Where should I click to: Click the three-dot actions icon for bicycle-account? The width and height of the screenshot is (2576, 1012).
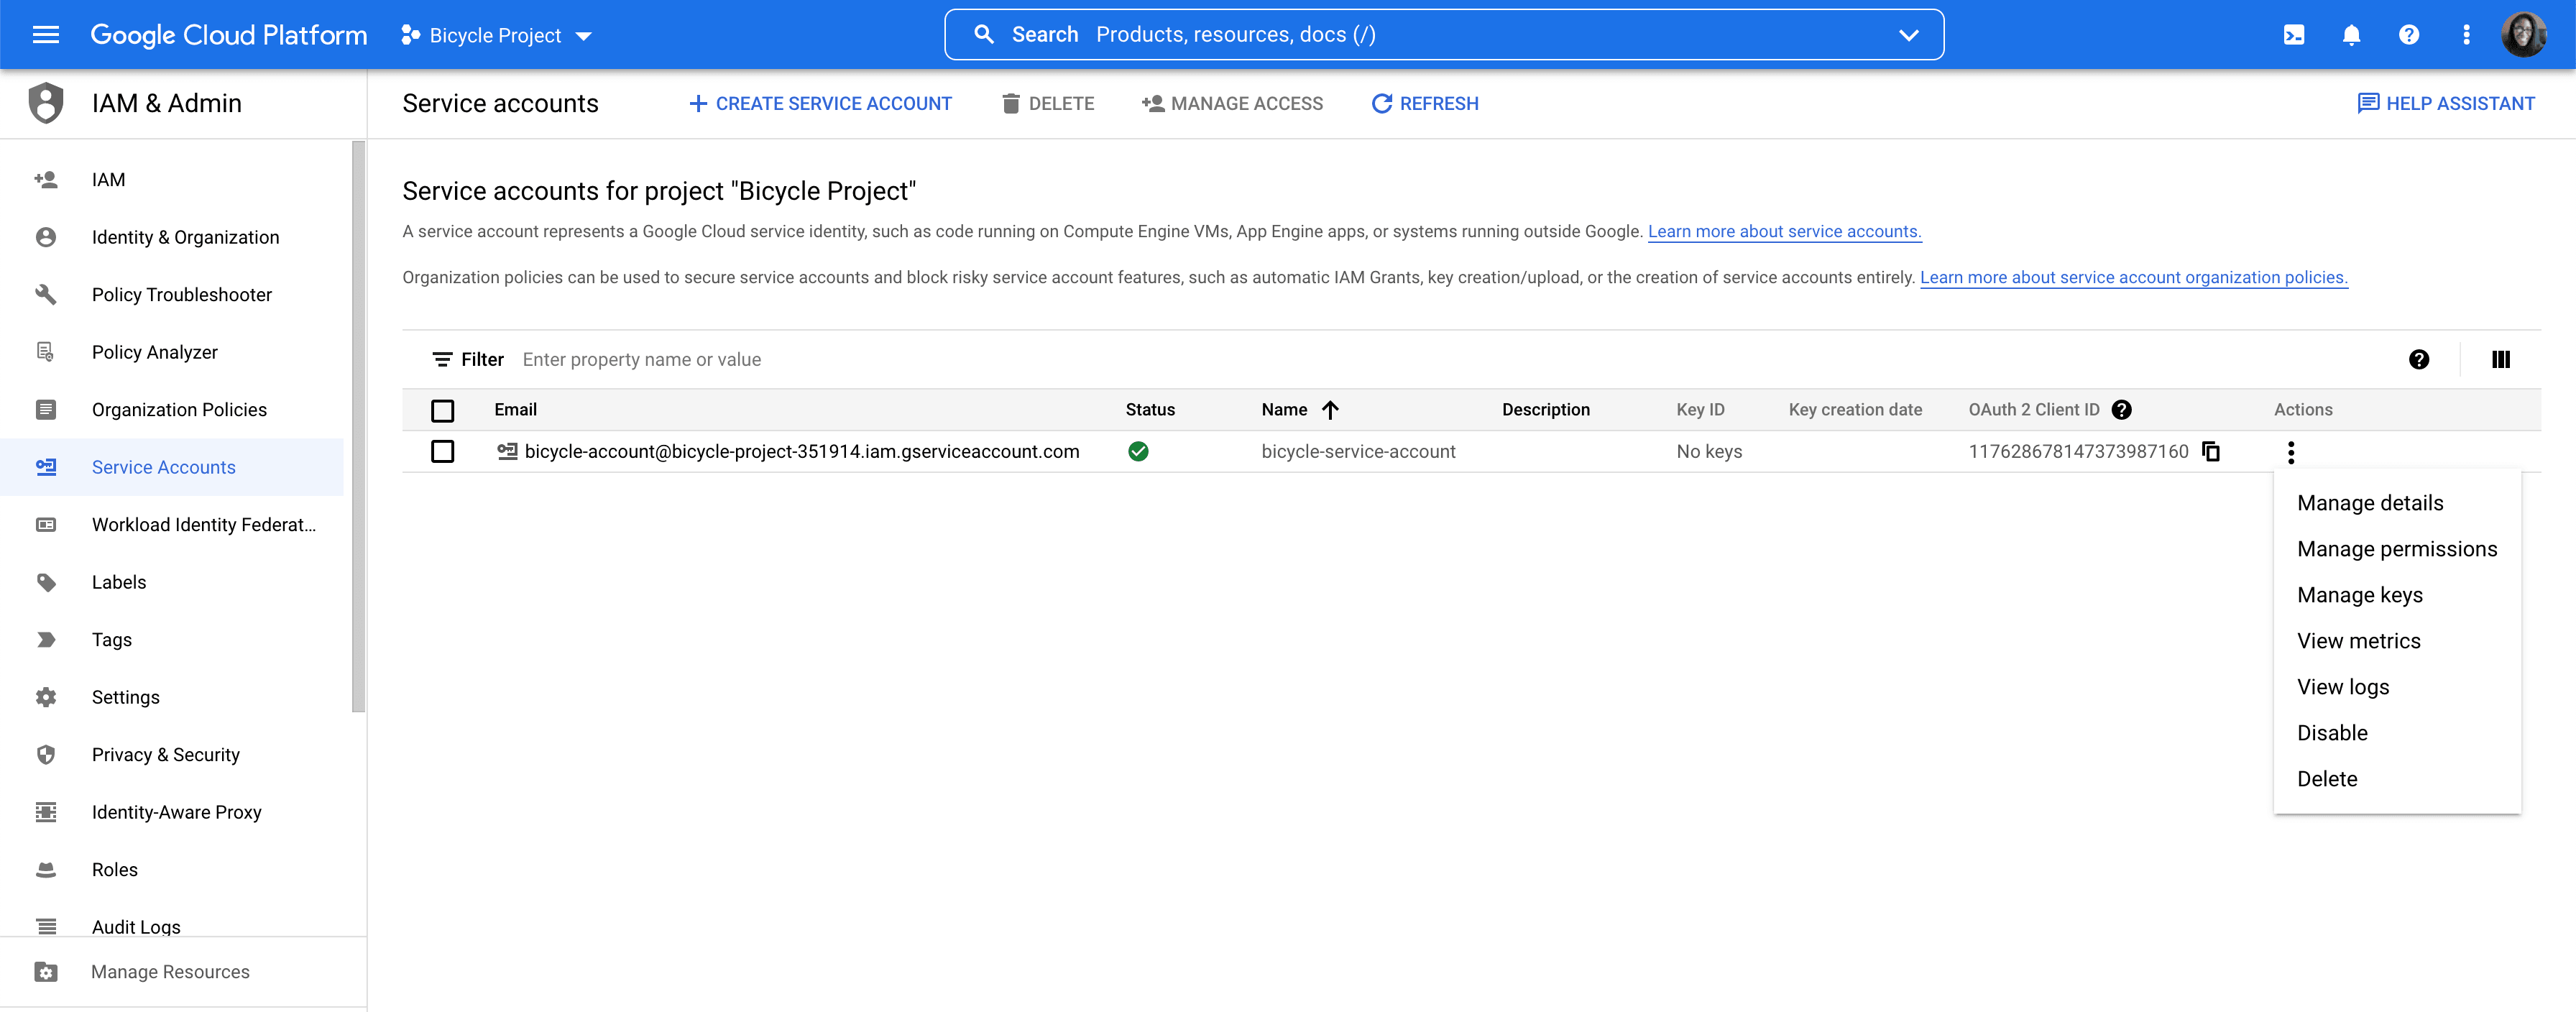point(2290,452)
